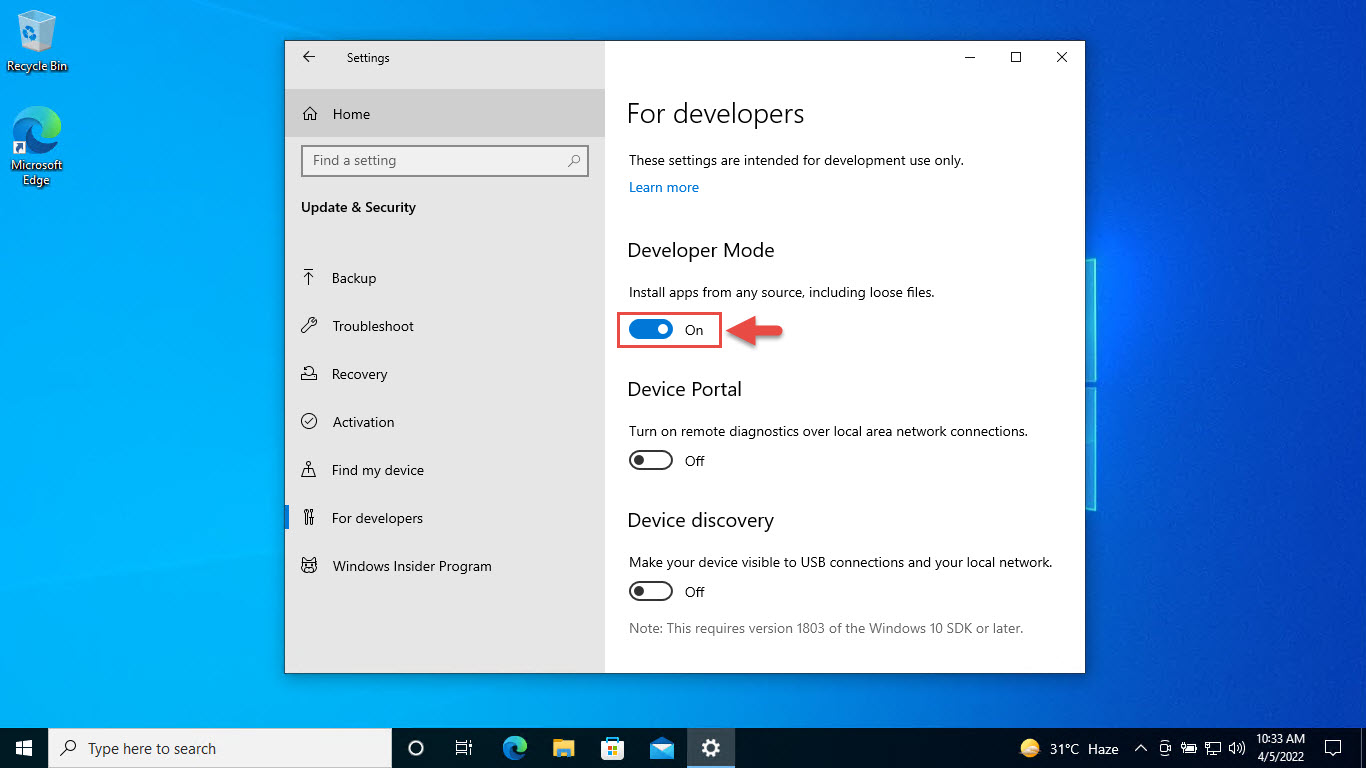Click the Find a setting field

[x=435, y=161]
